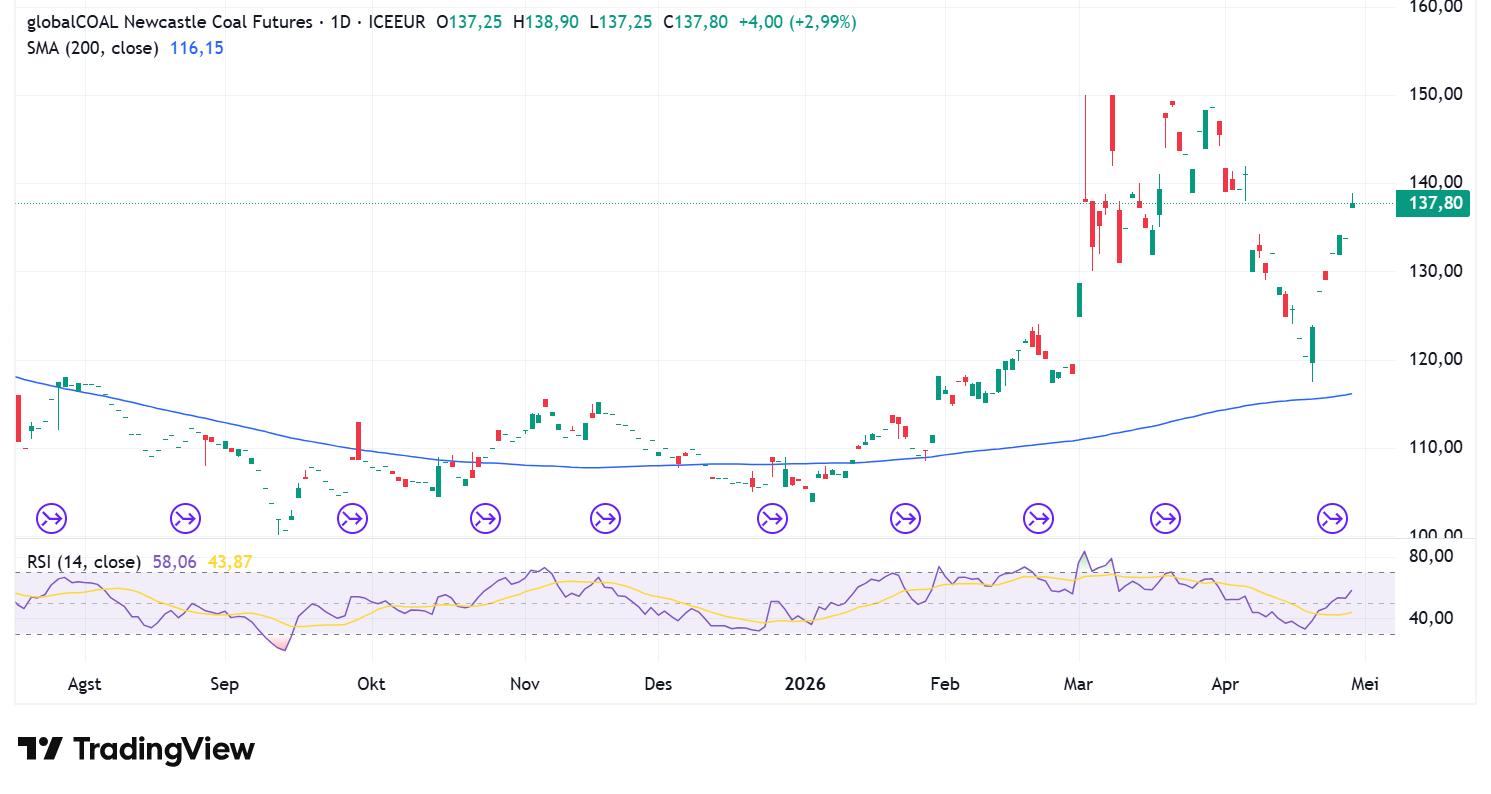Open the rollover marker in late March
This screenshot has width=1491, height=794.
click(x=1165, y=519)
